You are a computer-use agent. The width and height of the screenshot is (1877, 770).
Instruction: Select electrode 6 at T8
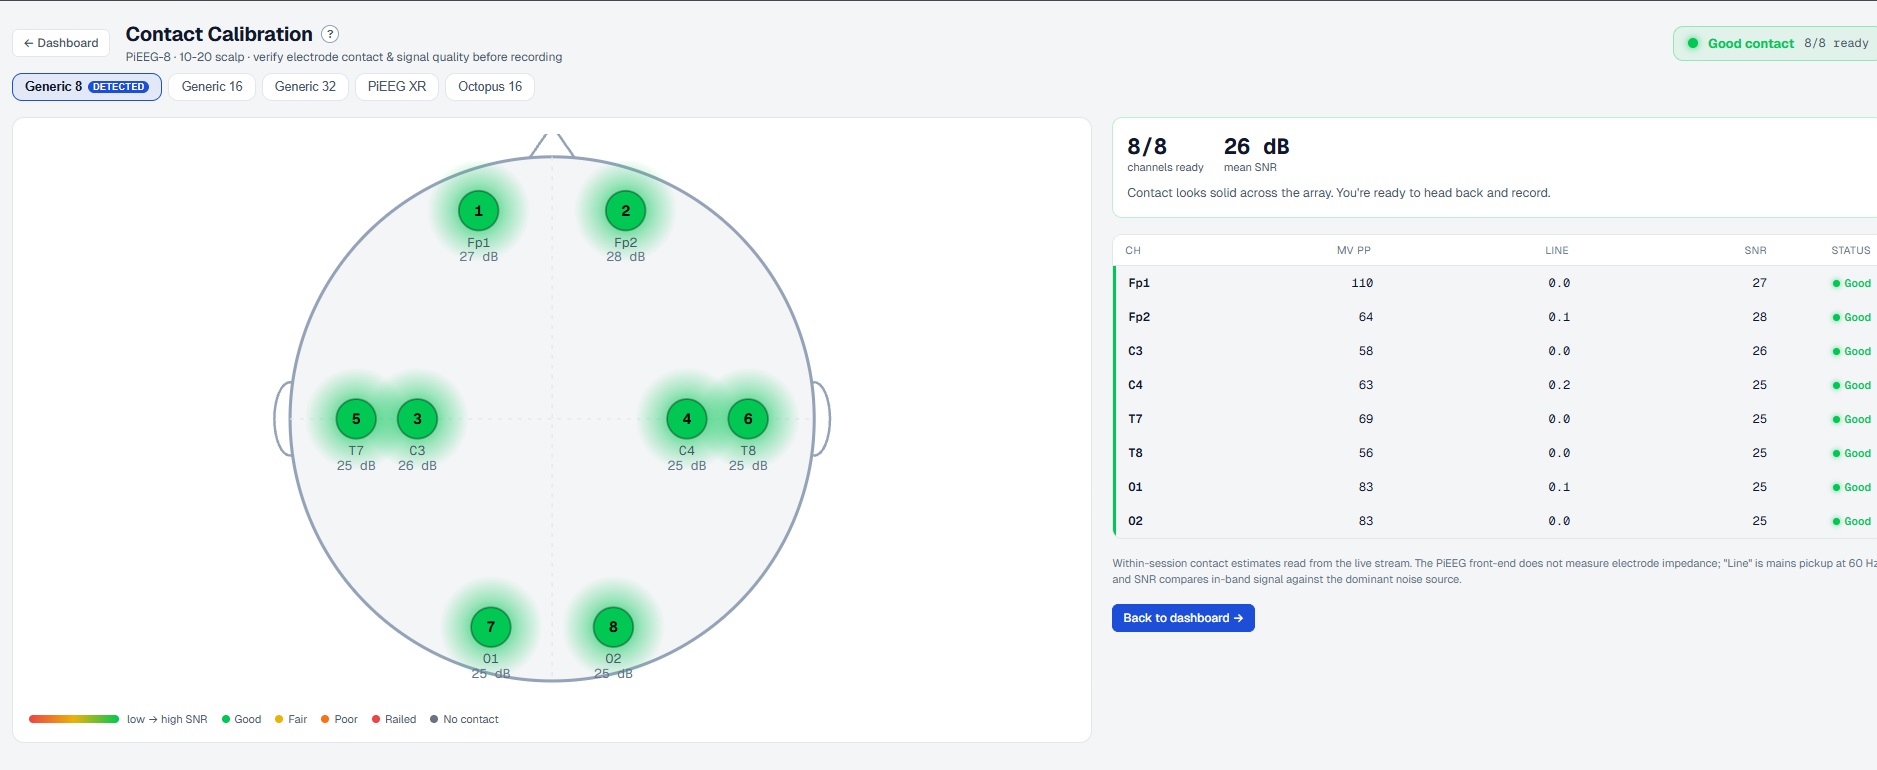click(x=748, y=419)
